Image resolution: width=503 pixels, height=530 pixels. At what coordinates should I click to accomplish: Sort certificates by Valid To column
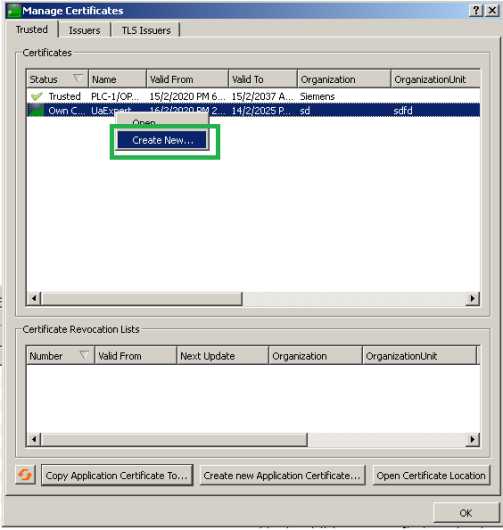tap(263, 79)
